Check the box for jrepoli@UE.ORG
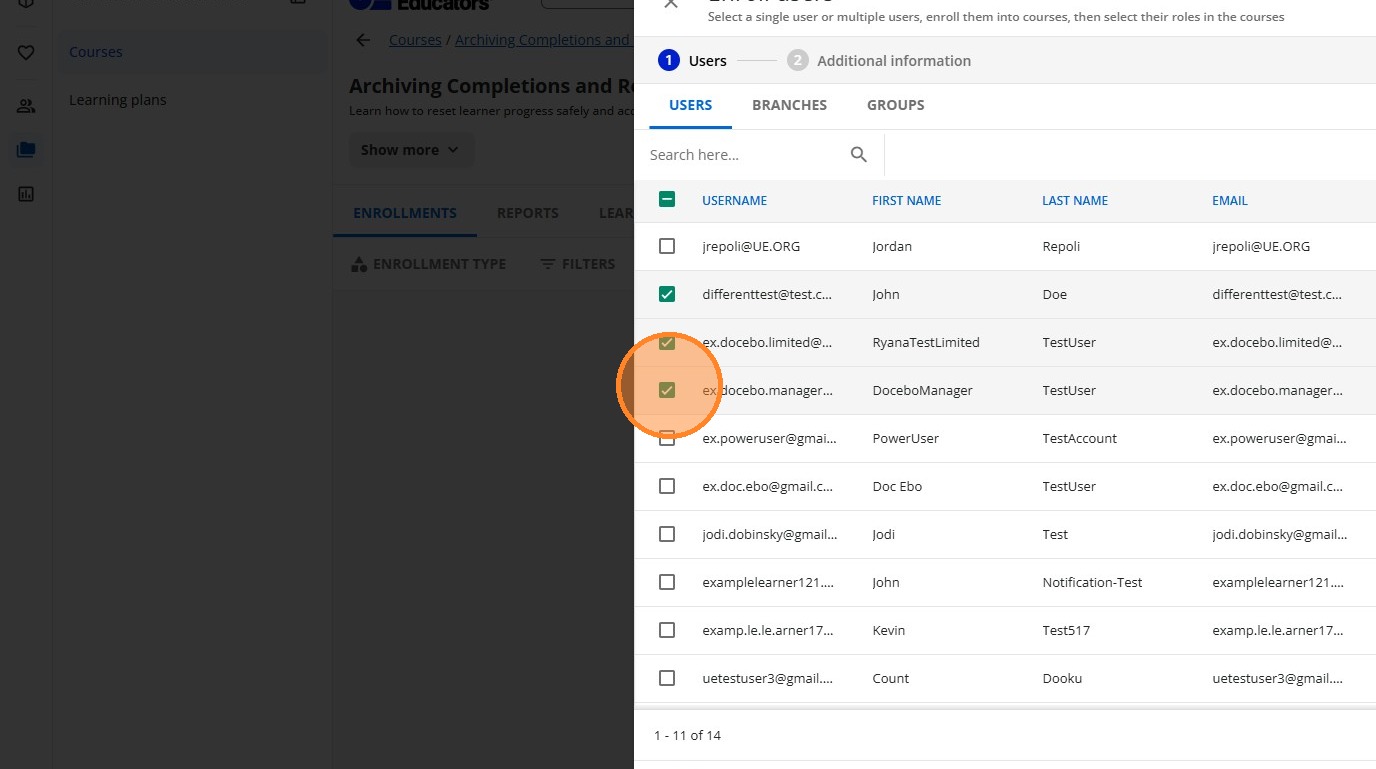Image resolution: width=1376 pixels, height=769 pixels. (667, 246)
